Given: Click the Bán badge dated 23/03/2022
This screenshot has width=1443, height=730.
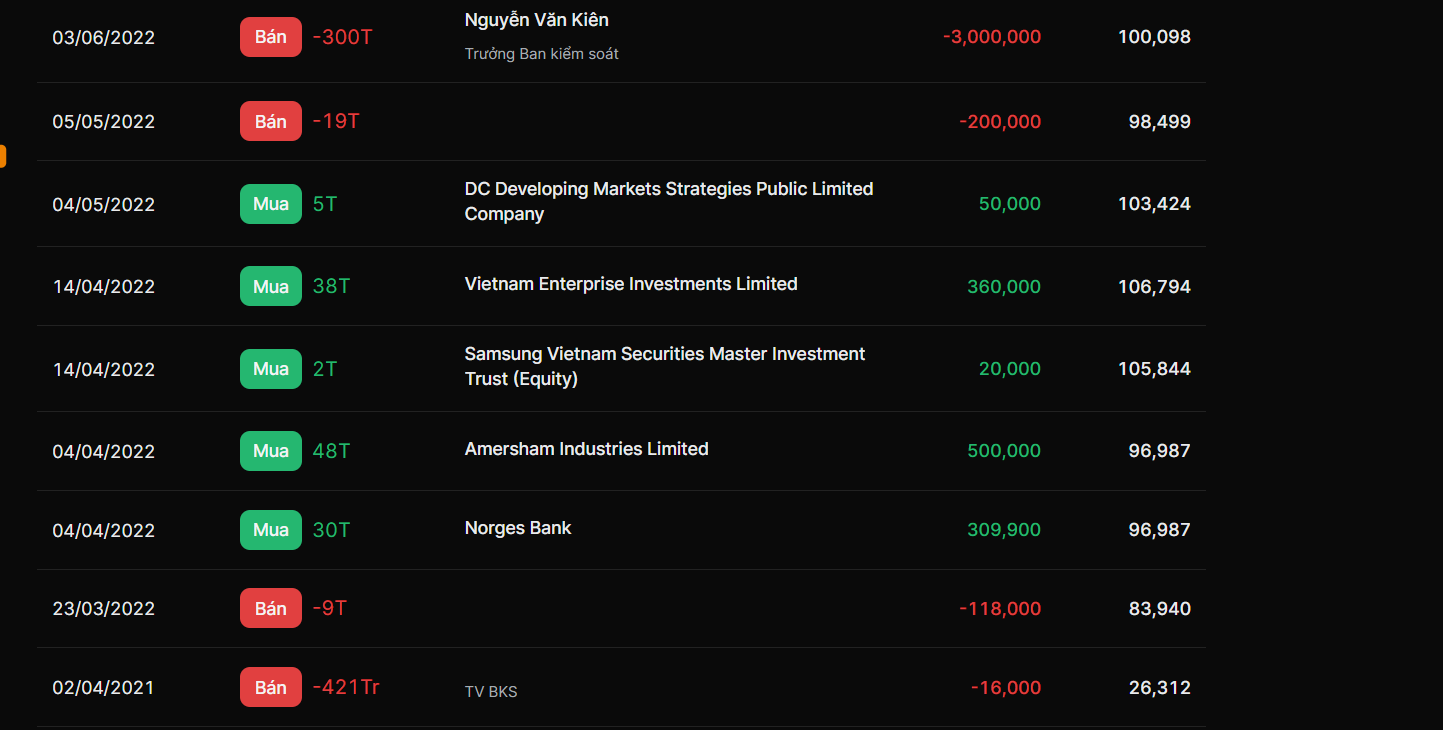Looking at the screenshot, I should [270, 609].
